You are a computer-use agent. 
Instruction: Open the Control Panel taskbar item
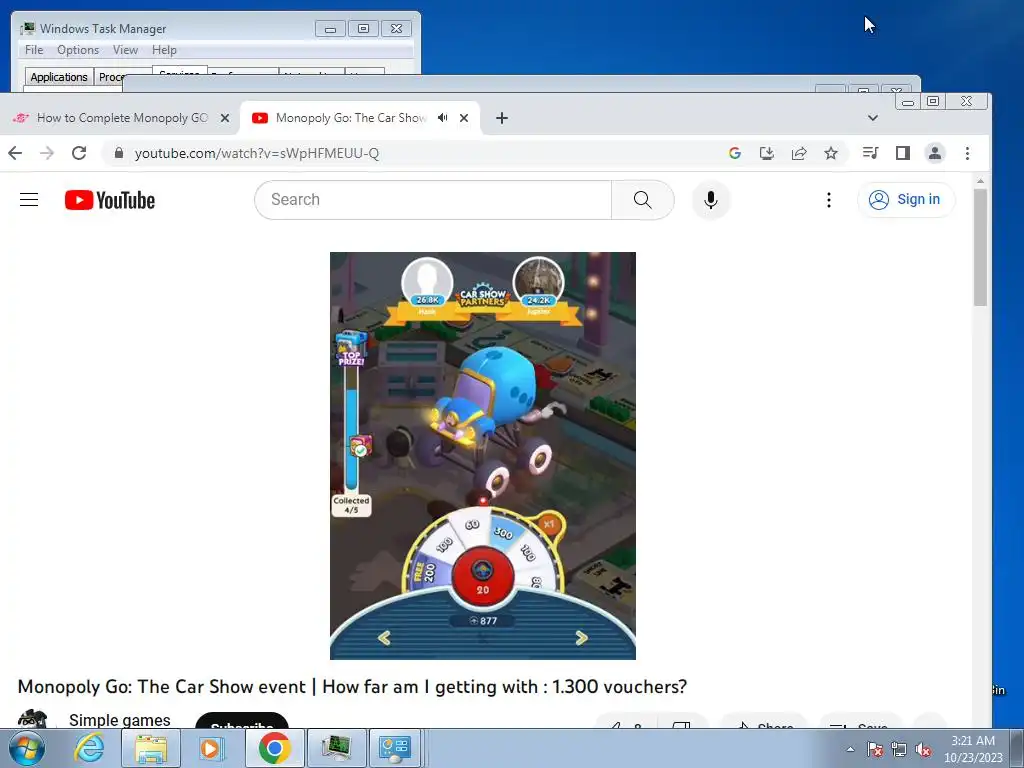pyautogui.click(x=396, y=748)
